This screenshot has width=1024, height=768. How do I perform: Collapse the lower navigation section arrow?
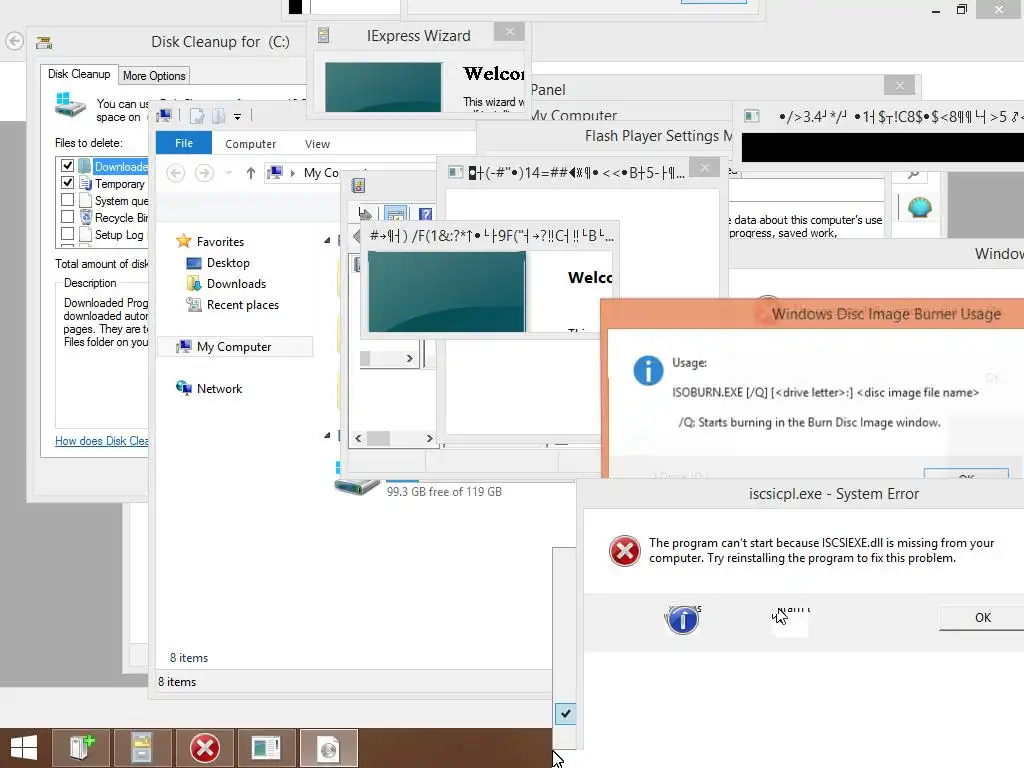327,436
